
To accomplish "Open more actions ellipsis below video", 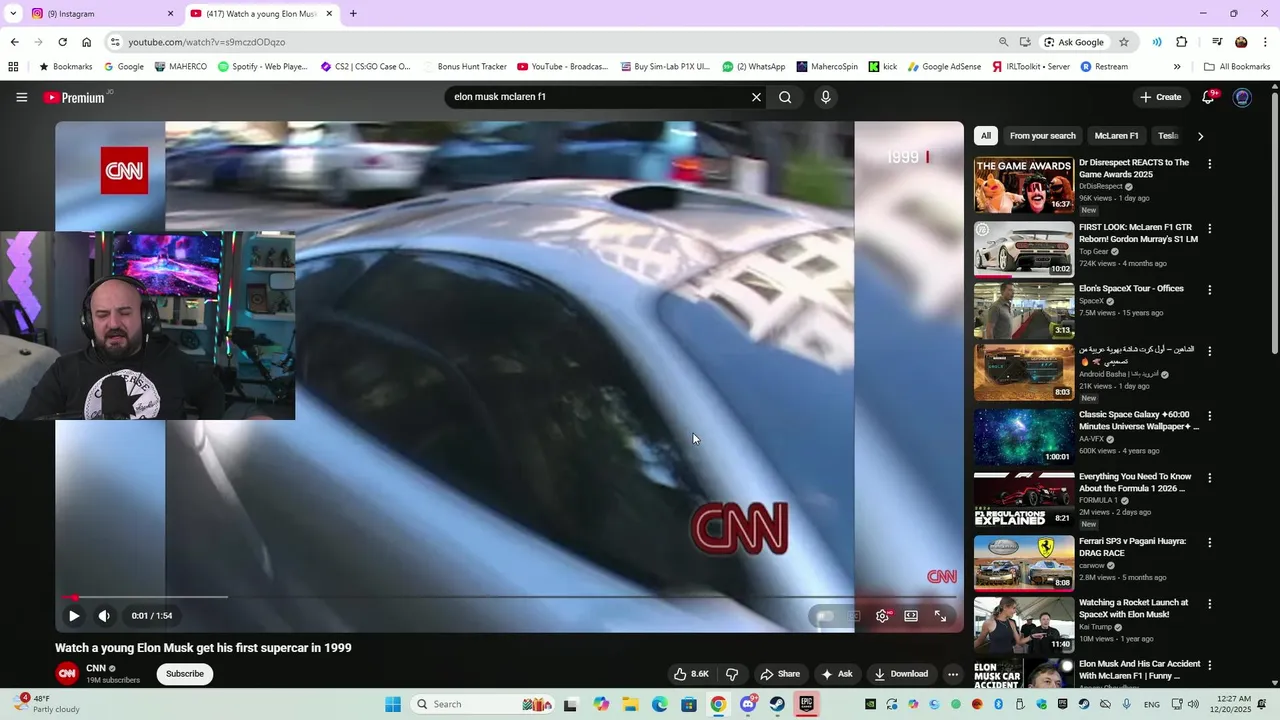I will [x=953, y=674].
